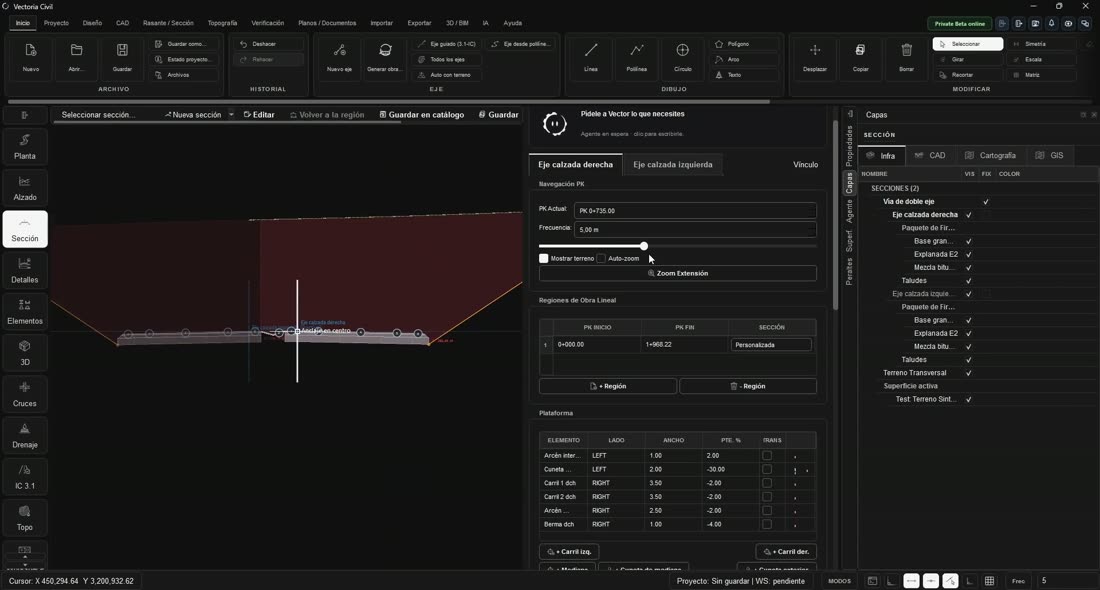Screen dimensions: 1100x590
Task: Click the Vector agent face icon
Action: click(554, 123)
